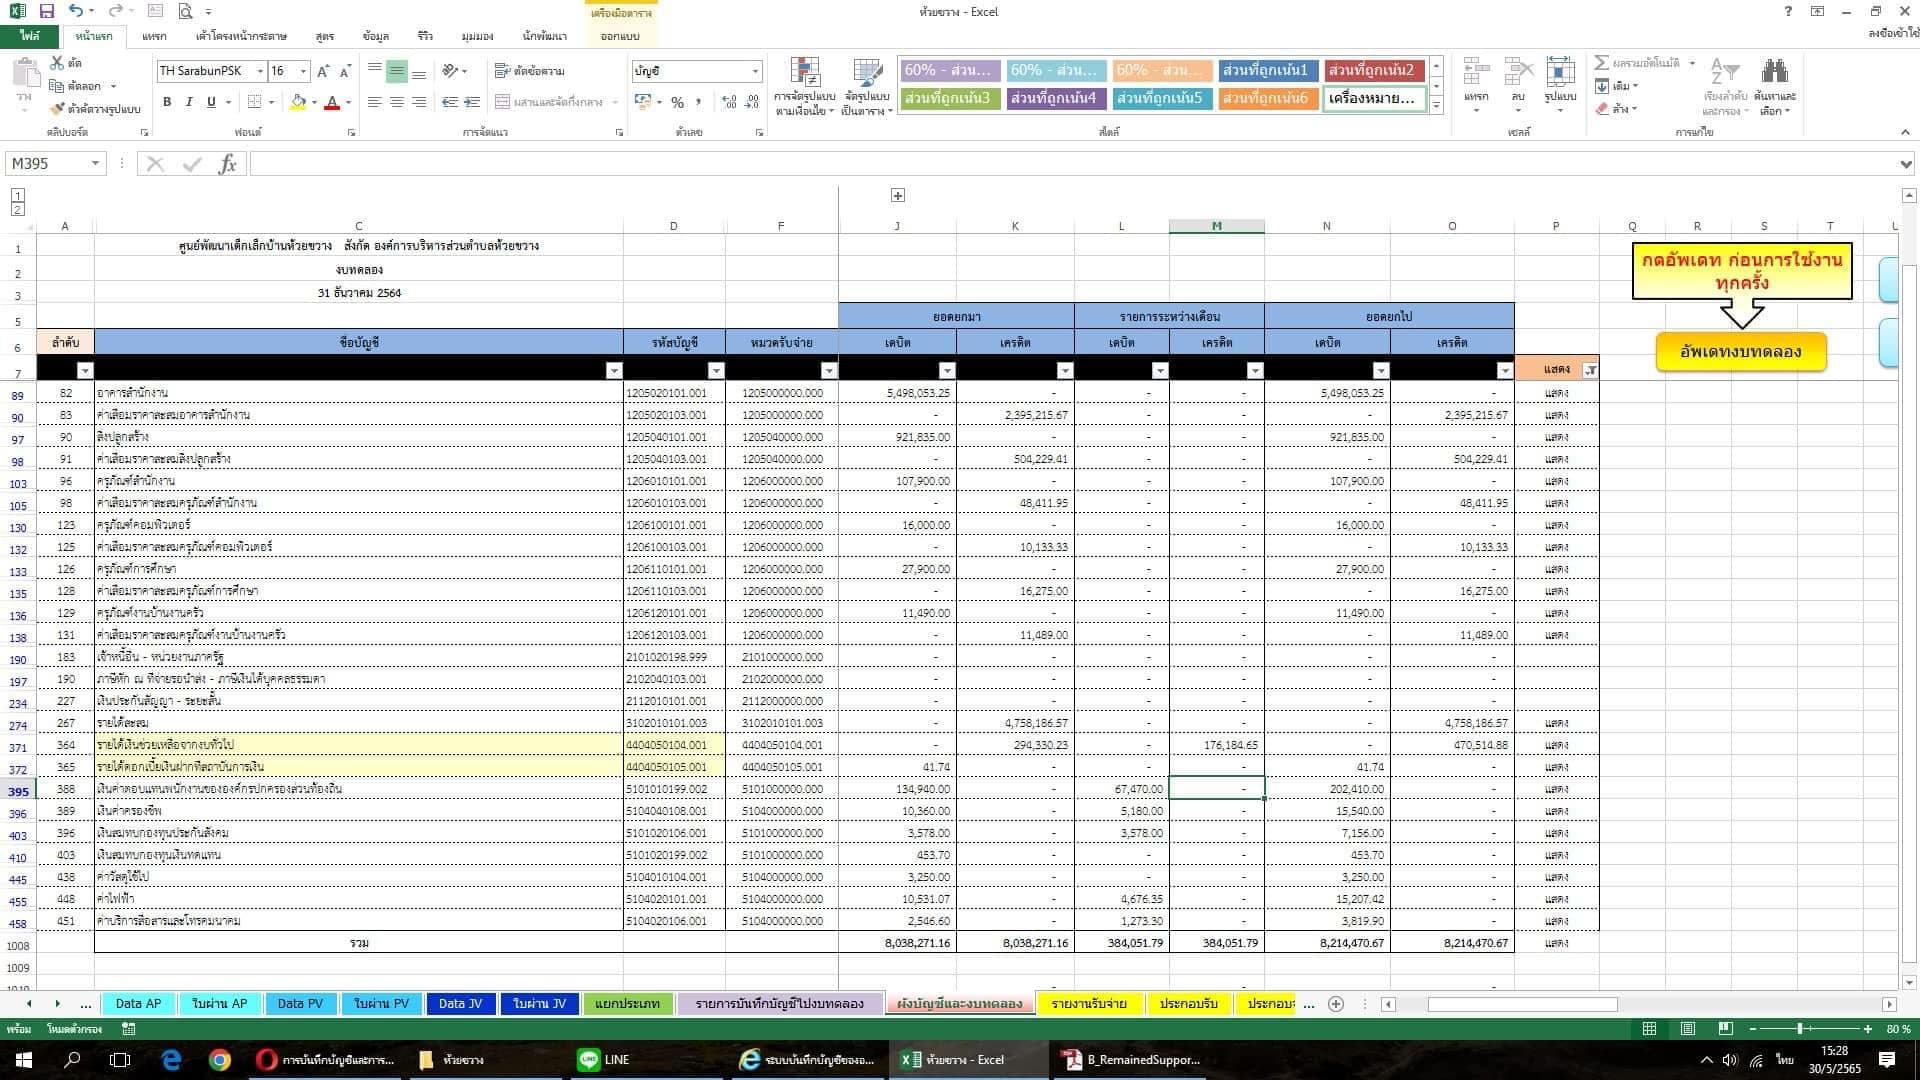This screenshot has height=1080, width=1920.
Task: Click the find and select binoculars
Action: coord(1775,72)
